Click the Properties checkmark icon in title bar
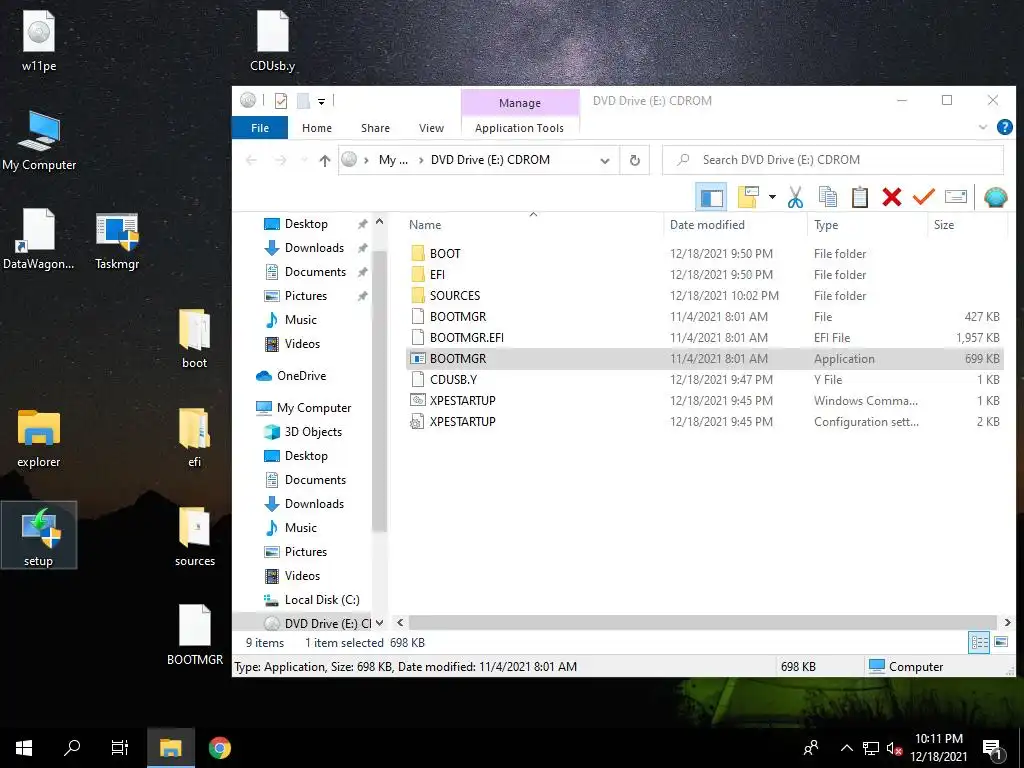 pos(281,101)
